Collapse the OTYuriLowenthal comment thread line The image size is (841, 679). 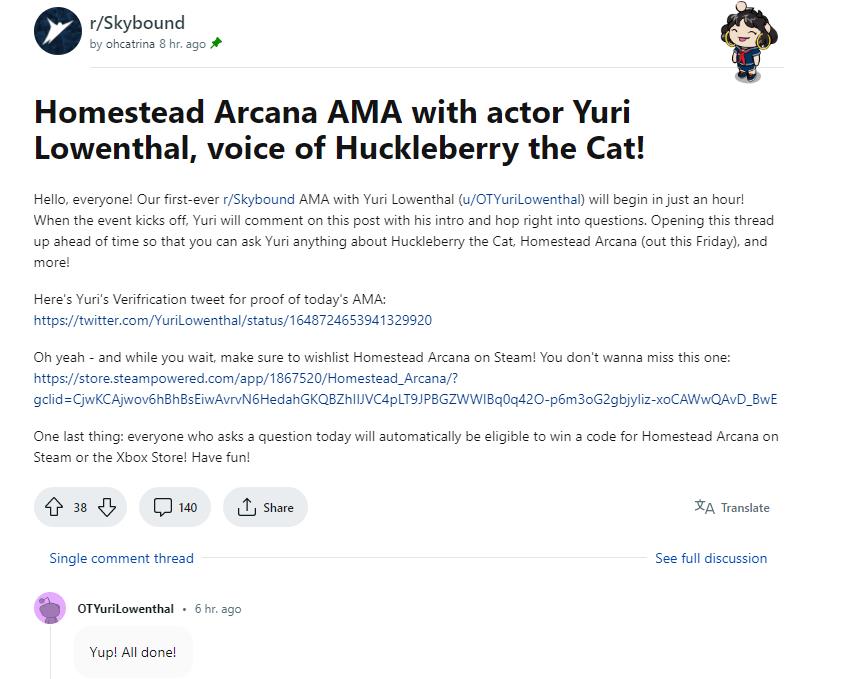pyautogui.click(x=51, y=652)
